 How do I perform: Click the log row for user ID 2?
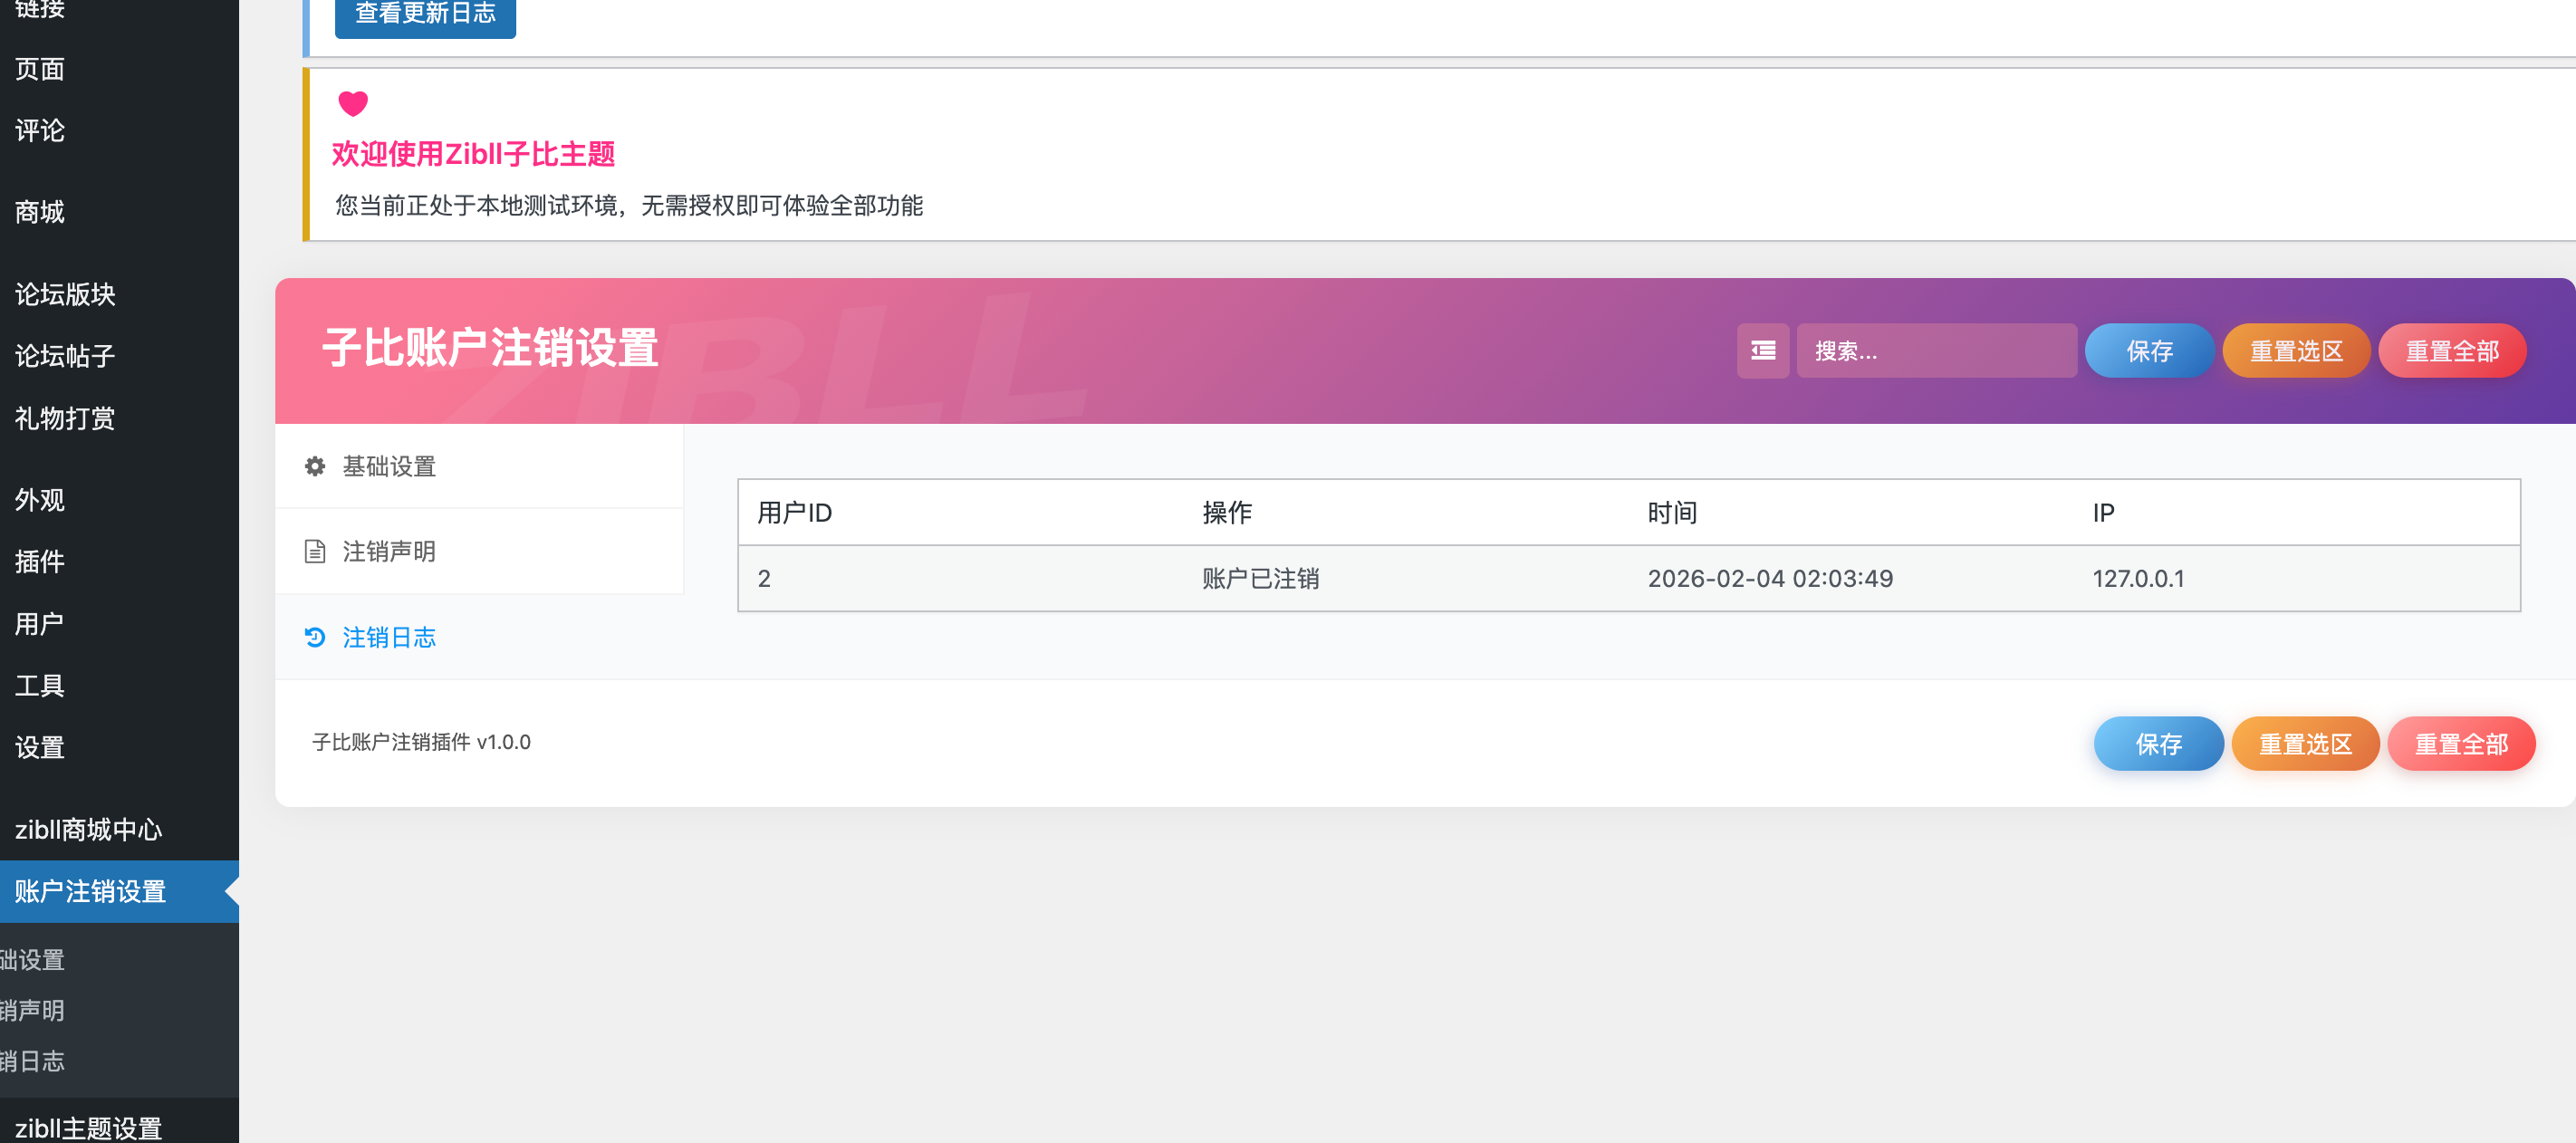pyautogui.click(x=1628, y=578)
